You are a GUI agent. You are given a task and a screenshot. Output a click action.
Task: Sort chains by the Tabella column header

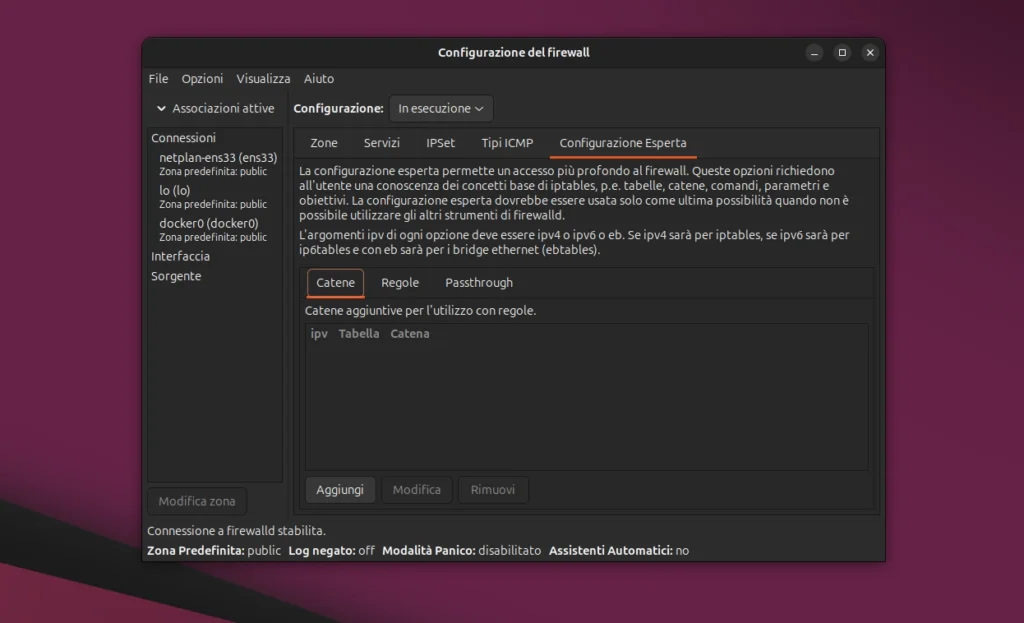click(x=358, y=333)
